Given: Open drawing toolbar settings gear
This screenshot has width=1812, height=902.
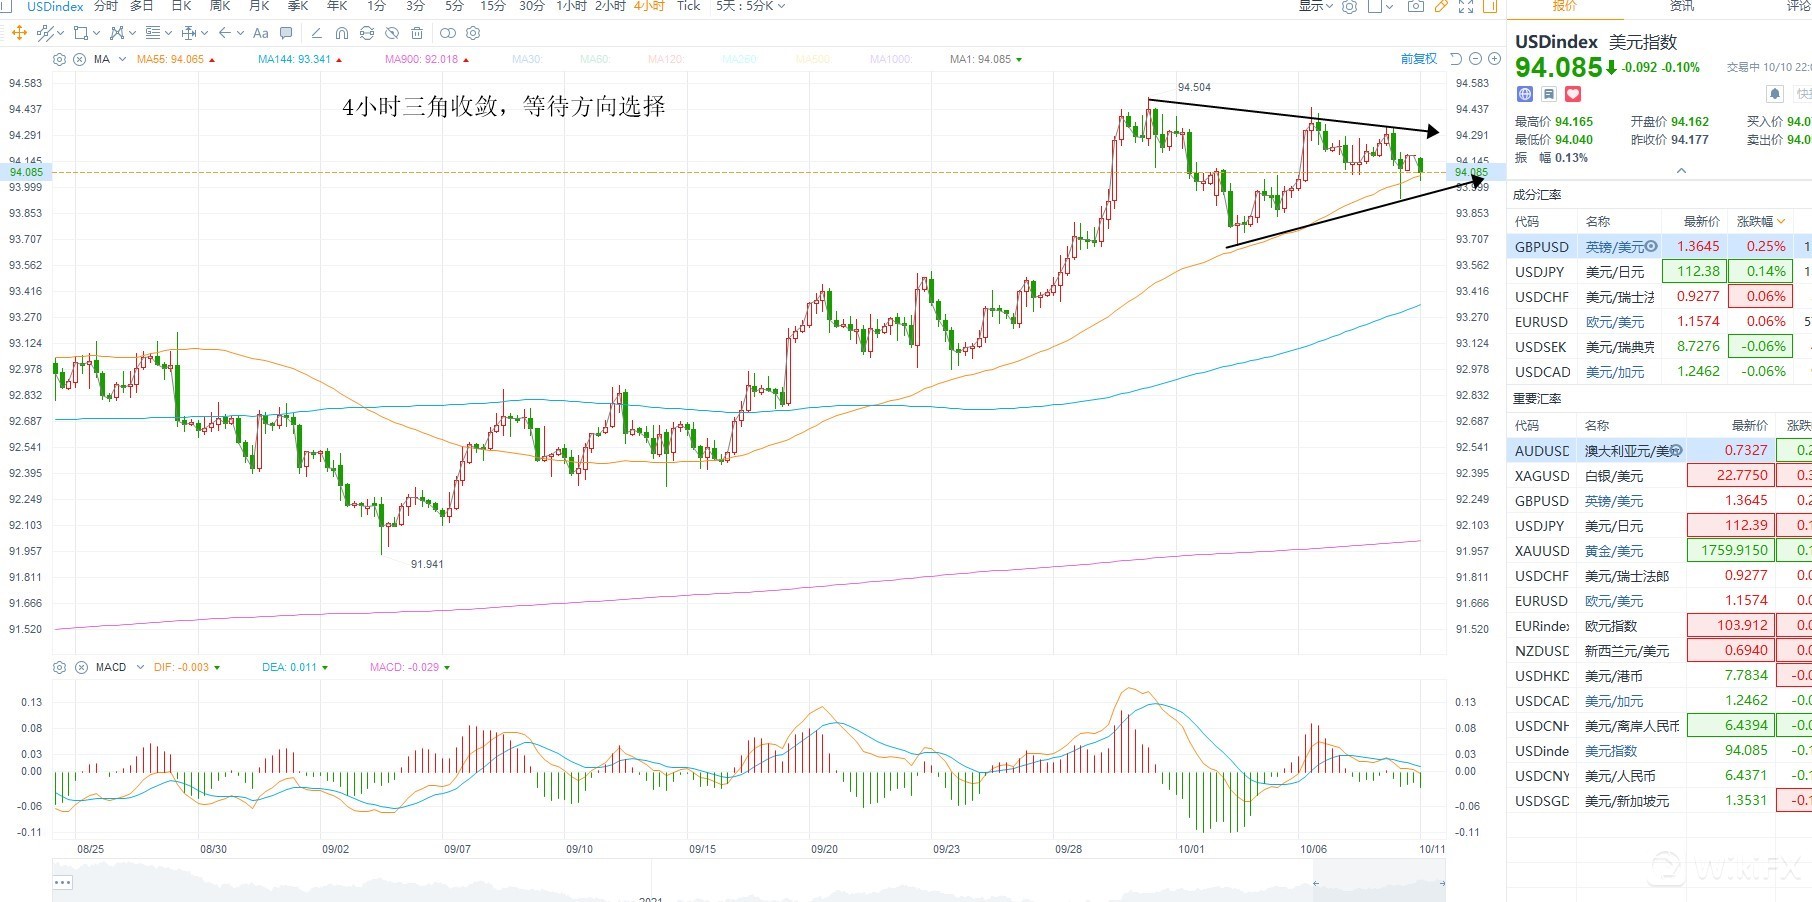Looking at the screenshot, I should (473, 33).
